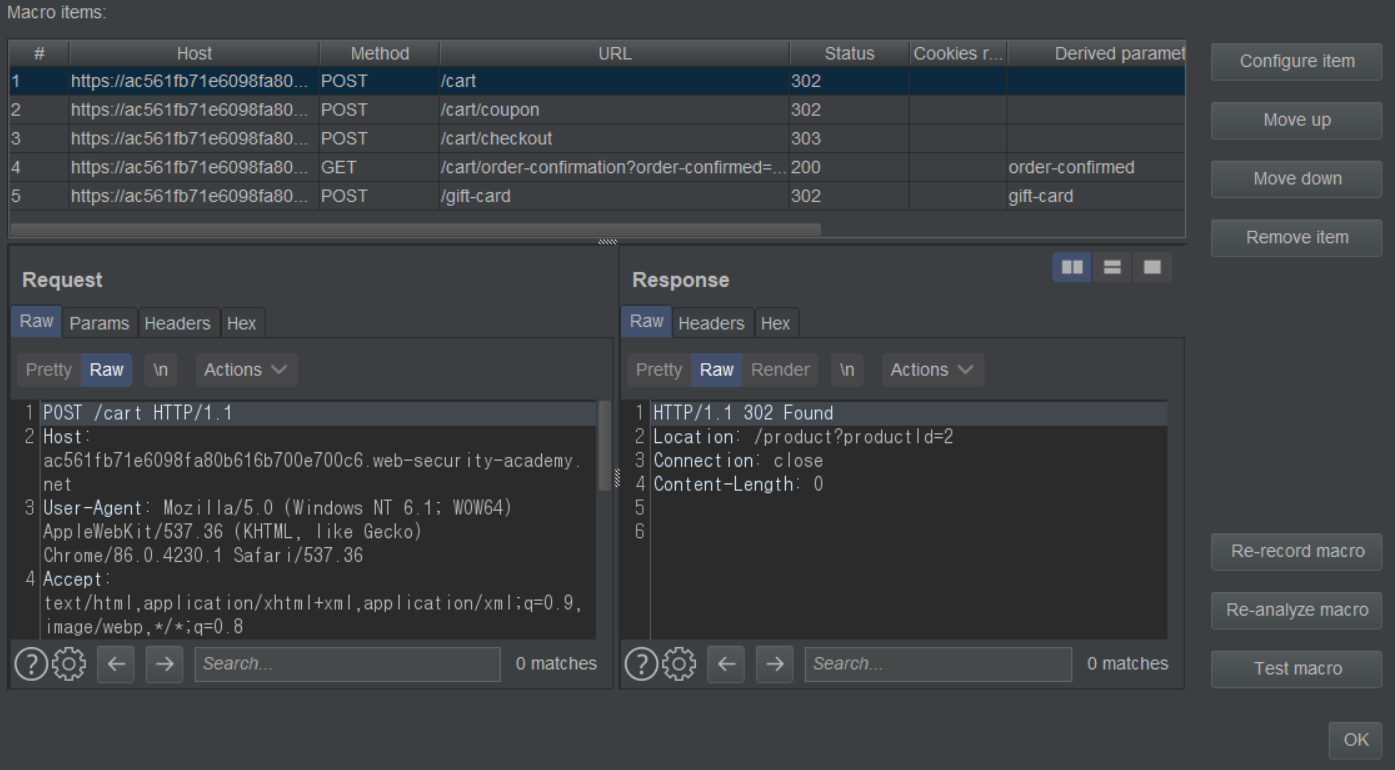1395x770 pixels.
Task: Click the Request next match arrow
Action: click(164, 665)
